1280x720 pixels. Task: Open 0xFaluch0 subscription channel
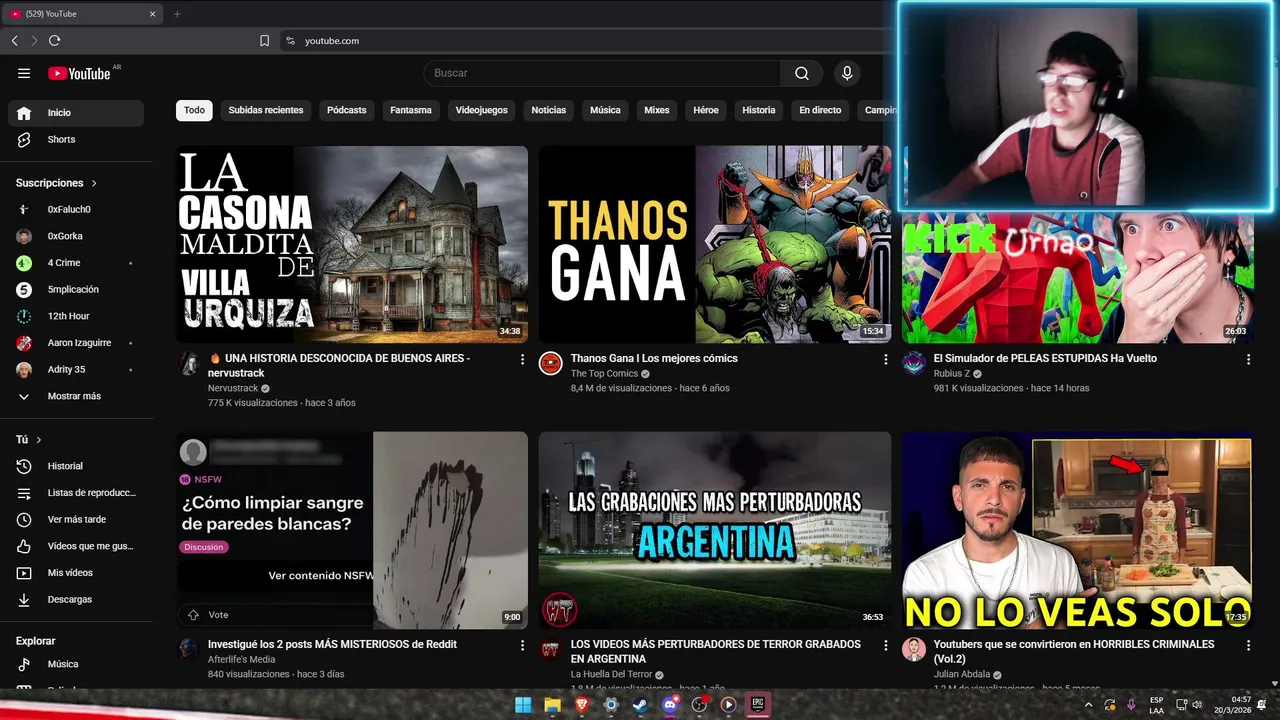[76, 210]
